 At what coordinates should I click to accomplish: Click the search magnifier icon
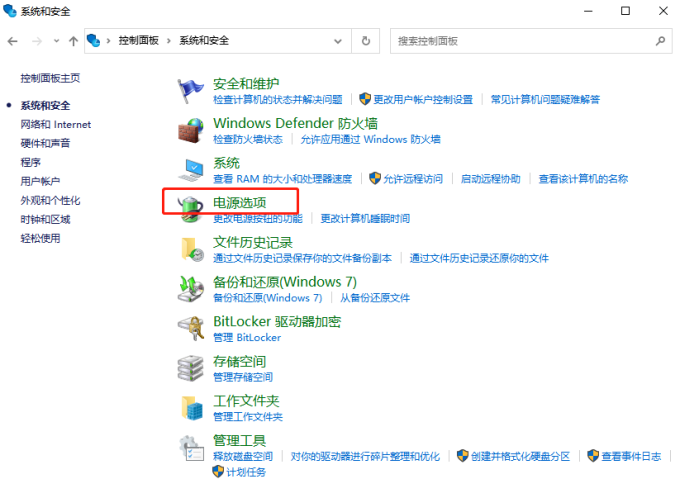(660, 41)
